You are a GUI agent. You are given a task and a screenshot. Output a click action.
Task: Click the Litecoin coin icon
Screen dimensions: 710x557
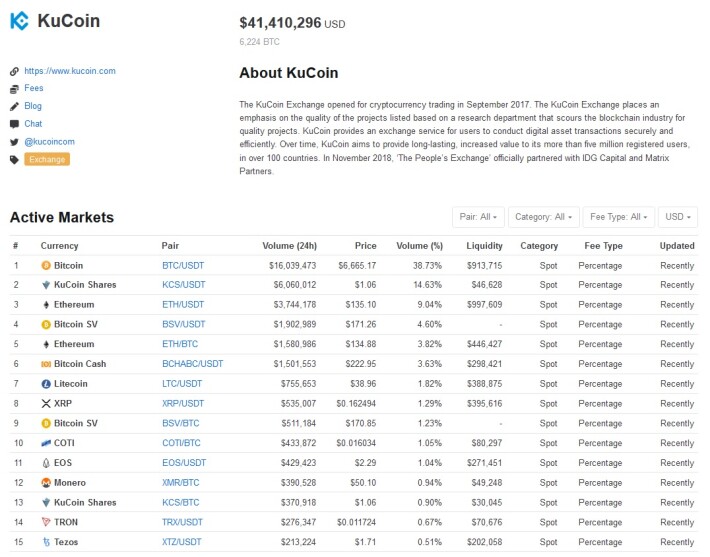coord(46,384)
